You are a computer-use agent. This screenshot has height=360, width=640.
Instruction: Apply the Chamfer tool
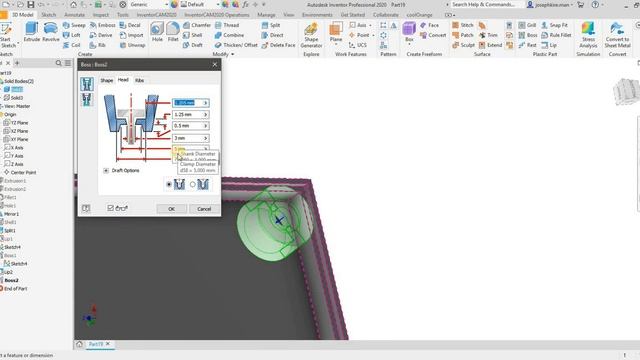point(197,25)
